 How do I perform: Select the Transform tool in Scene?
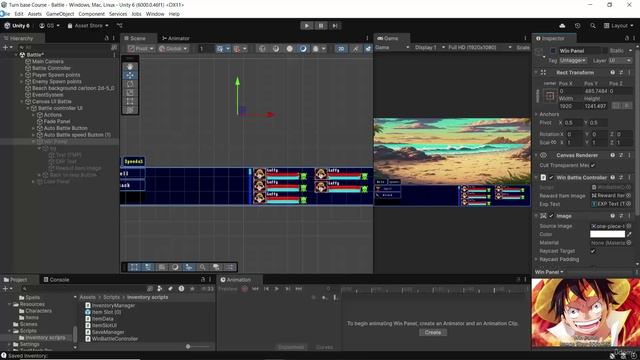pos(130,110)
